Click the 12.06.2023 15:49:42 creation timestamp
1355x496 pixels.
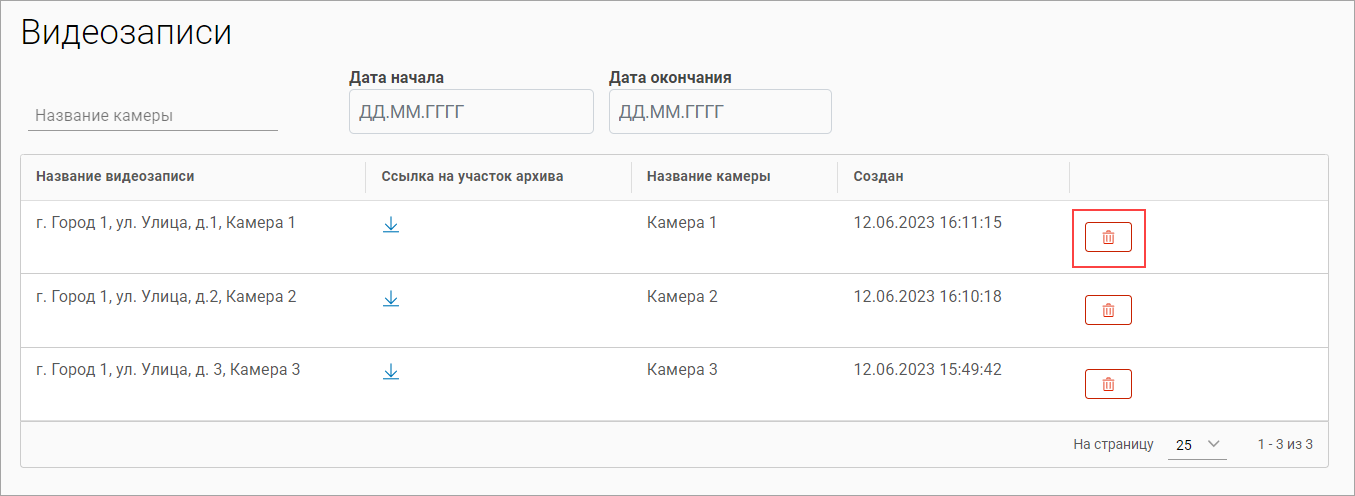(x=927, y=370)
